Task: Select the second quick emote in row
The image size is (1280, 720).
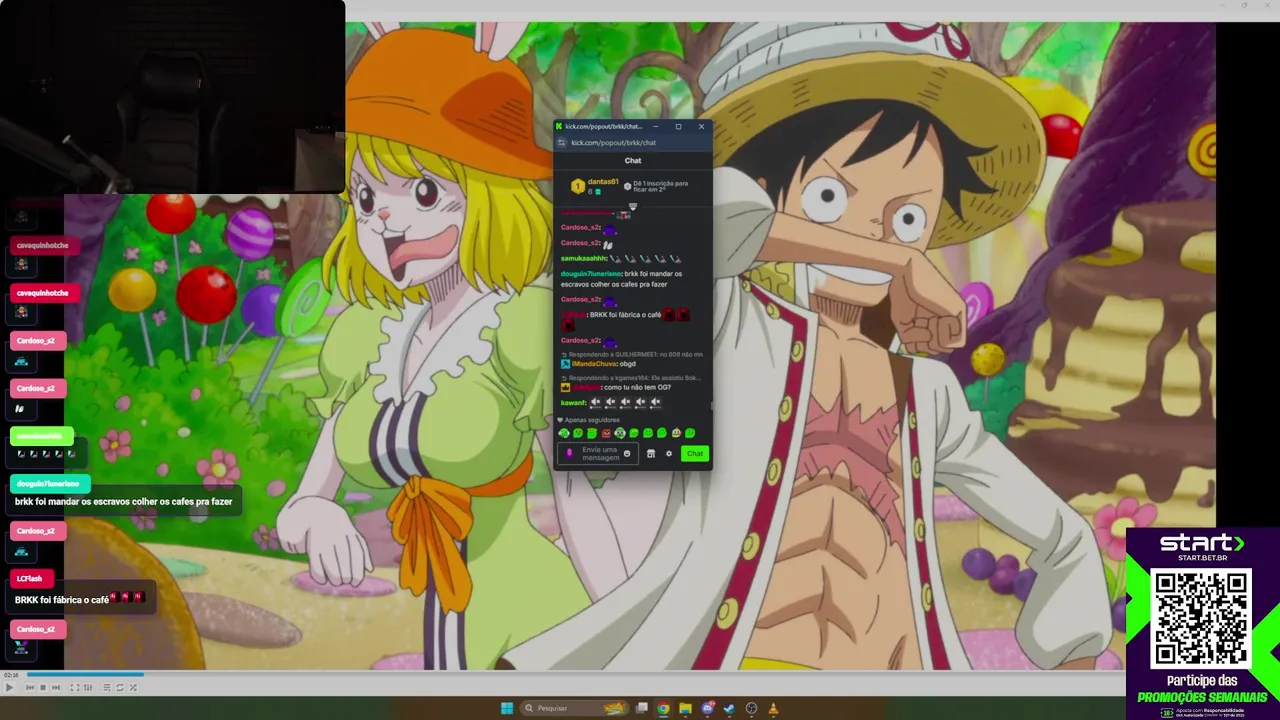Action: [578, 433]
